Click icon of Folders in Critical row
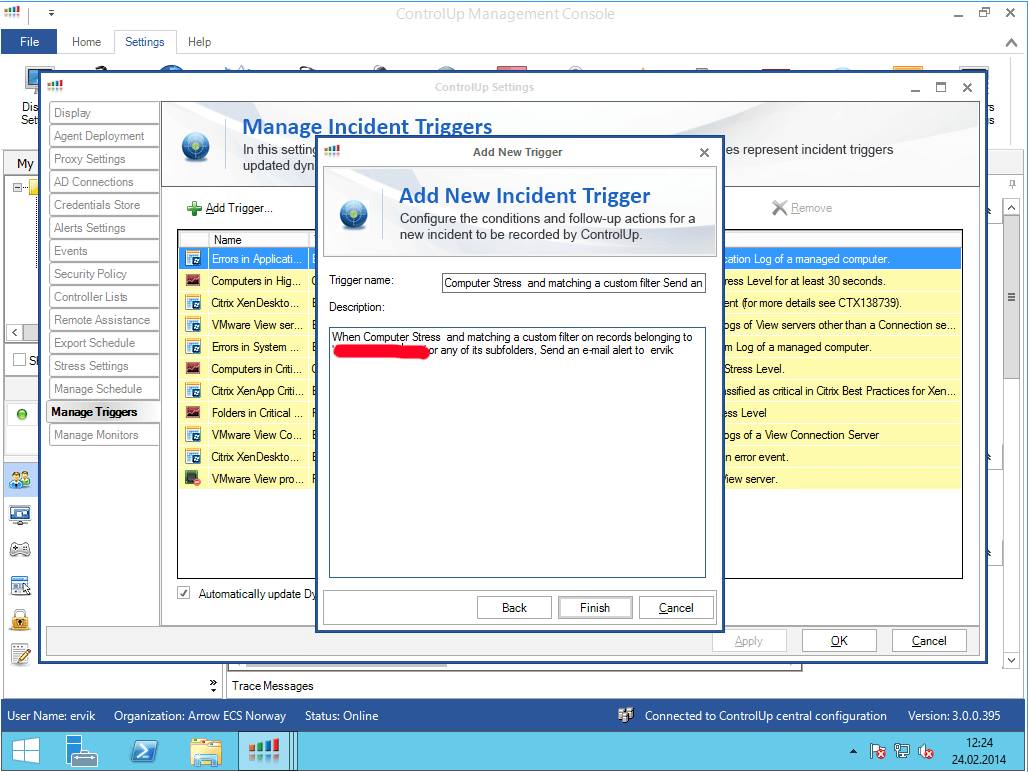 point(193,413)
